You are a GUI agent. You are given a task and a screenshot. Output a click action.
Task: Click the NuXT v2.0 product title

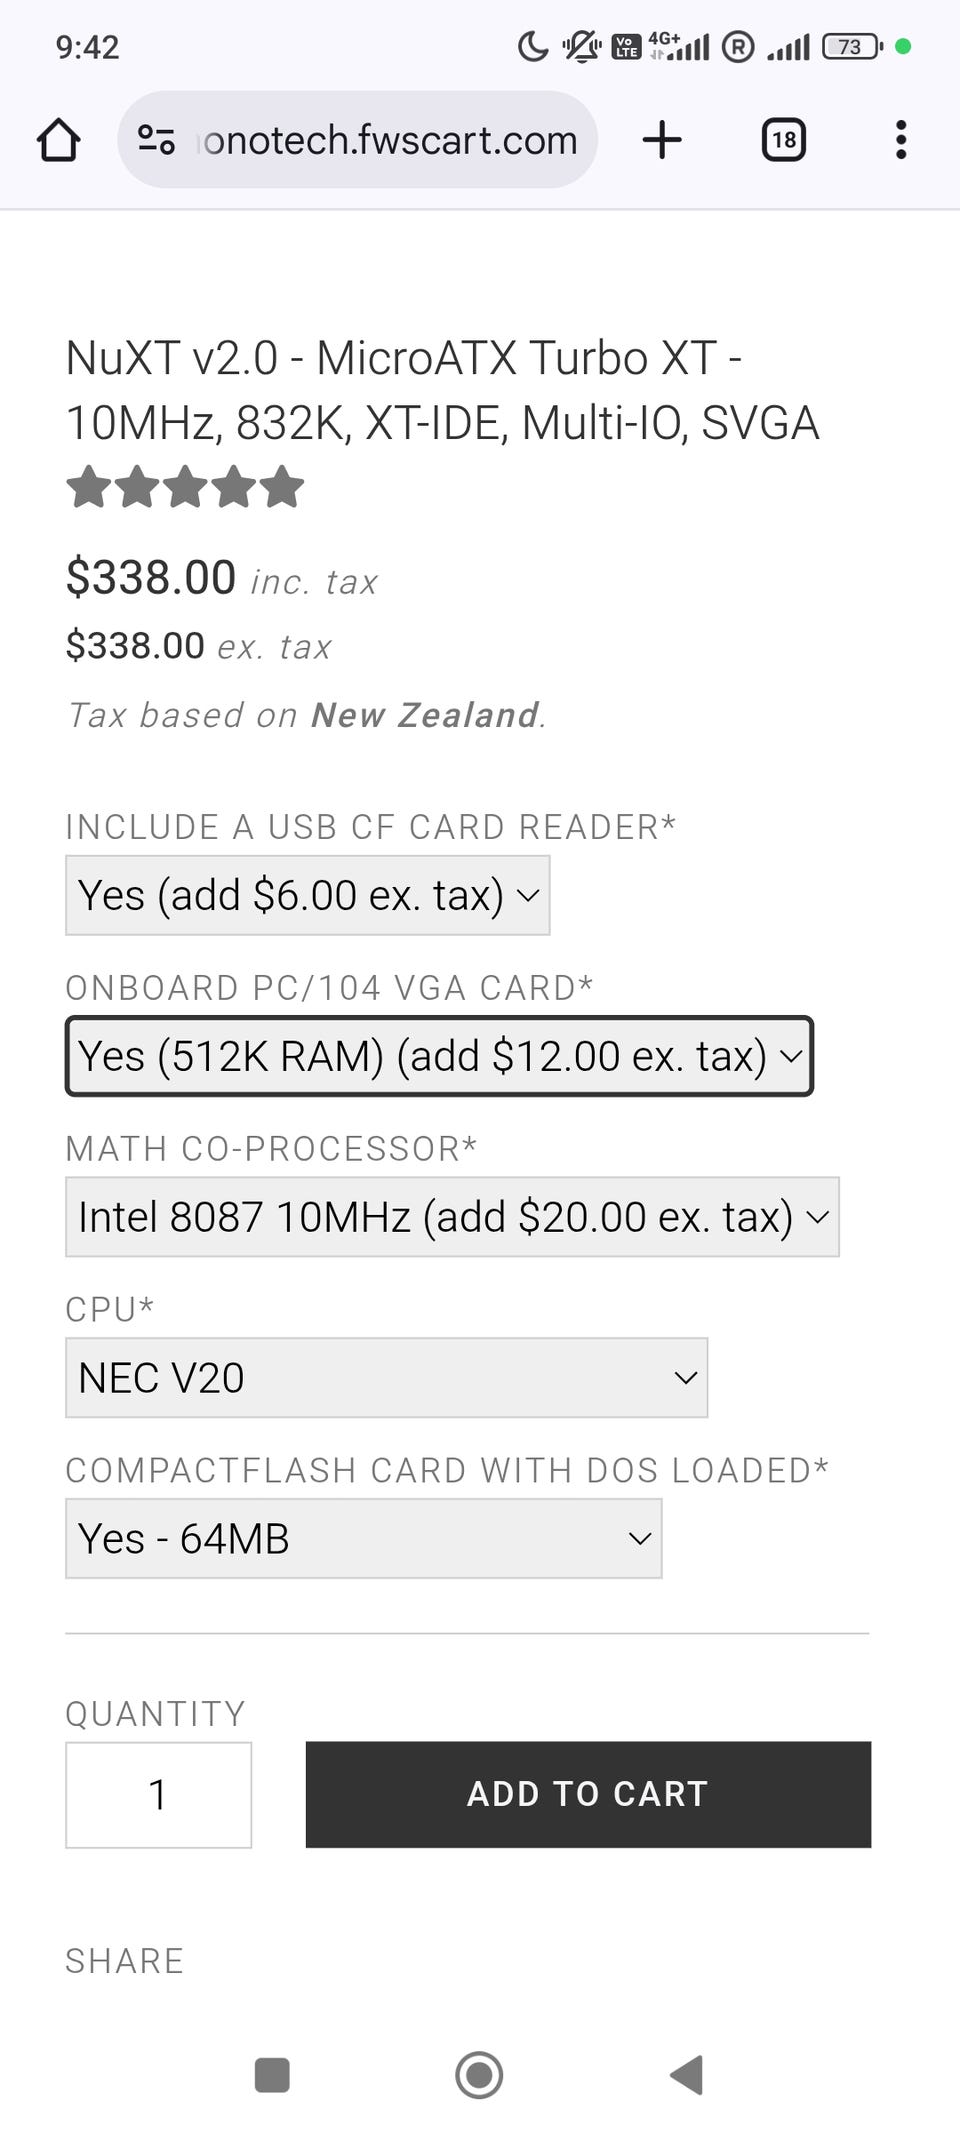[442, 390]
